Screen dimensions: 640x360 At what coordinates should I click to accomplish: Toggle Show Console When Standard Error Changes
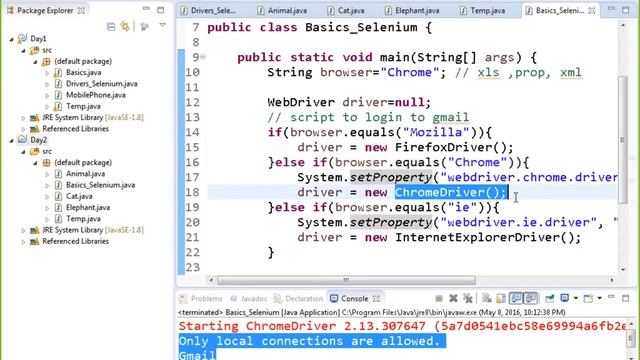pos(531,298)
